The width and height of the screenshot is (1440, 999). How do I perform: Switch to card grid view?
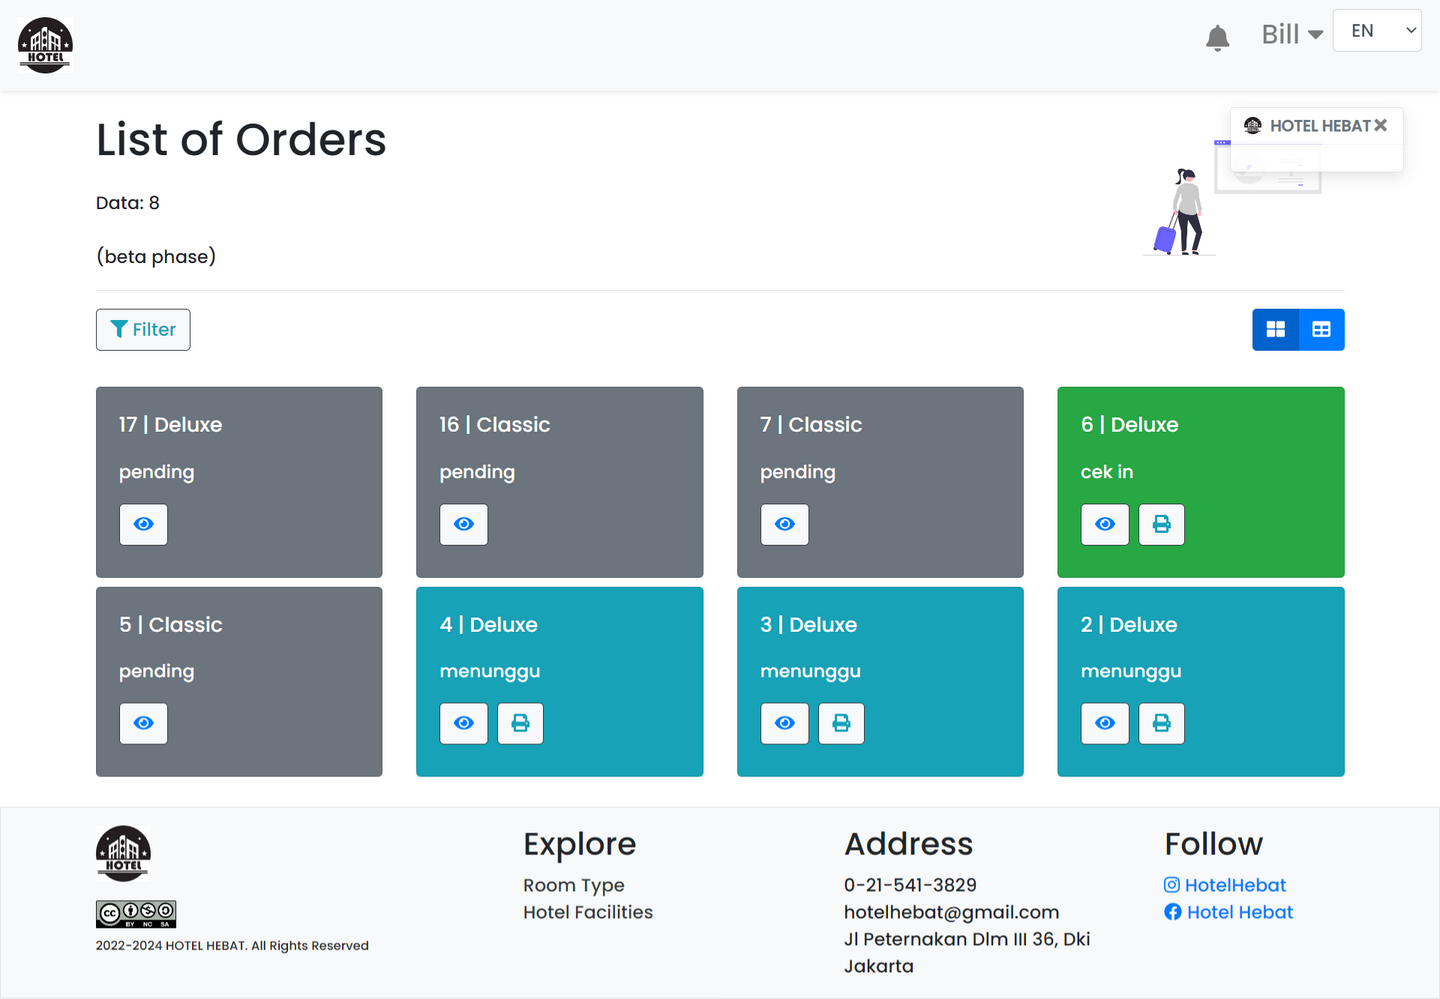[x=1275, y=329]
